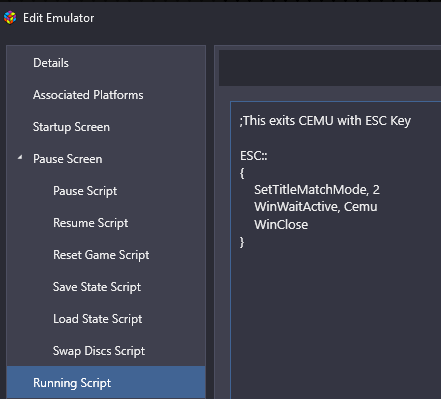This screenshot has width=441, height=399.
Task: Select Save State Script
Action: pos(97,287)
